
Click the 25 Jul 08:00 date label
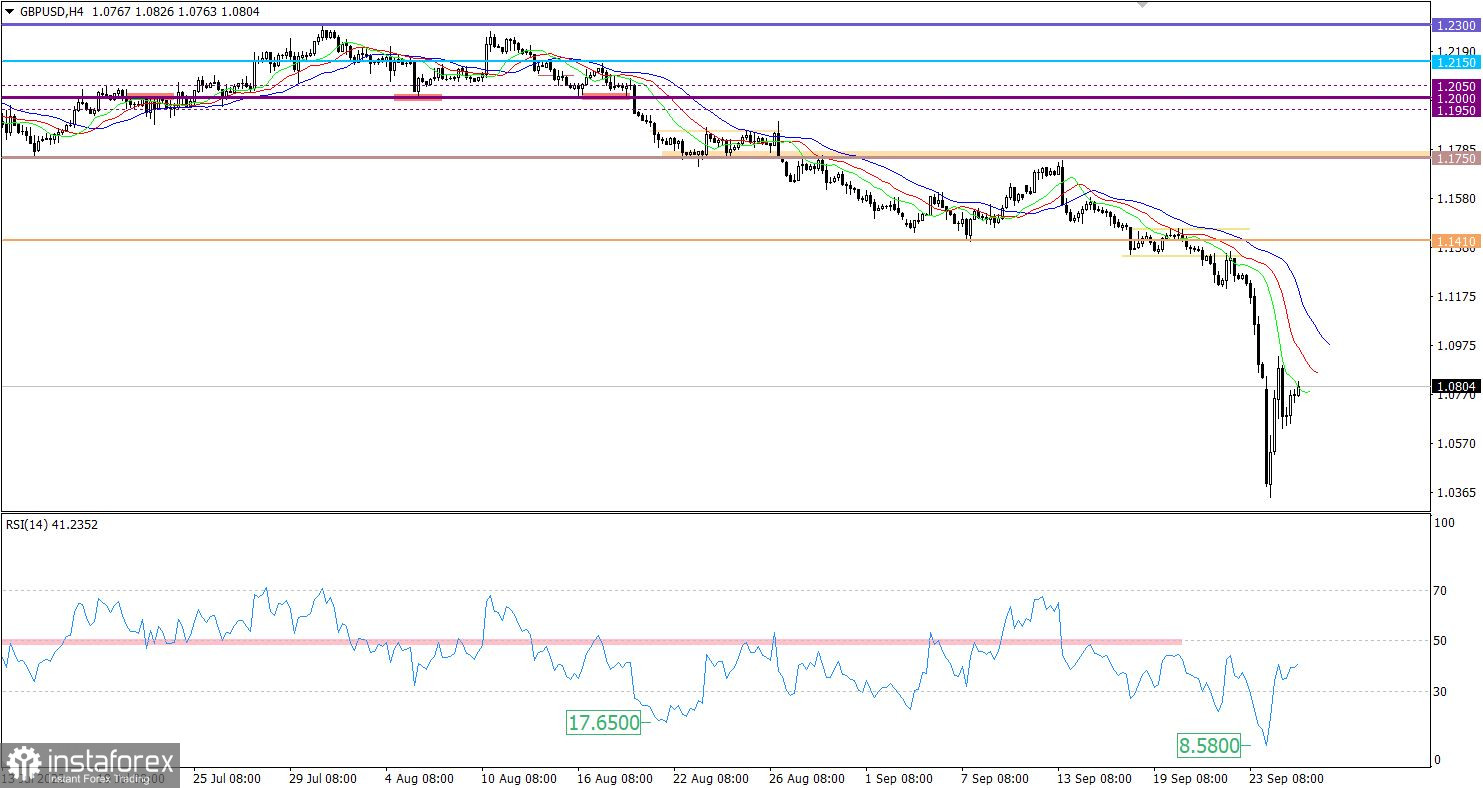click(x=227, y=777)
